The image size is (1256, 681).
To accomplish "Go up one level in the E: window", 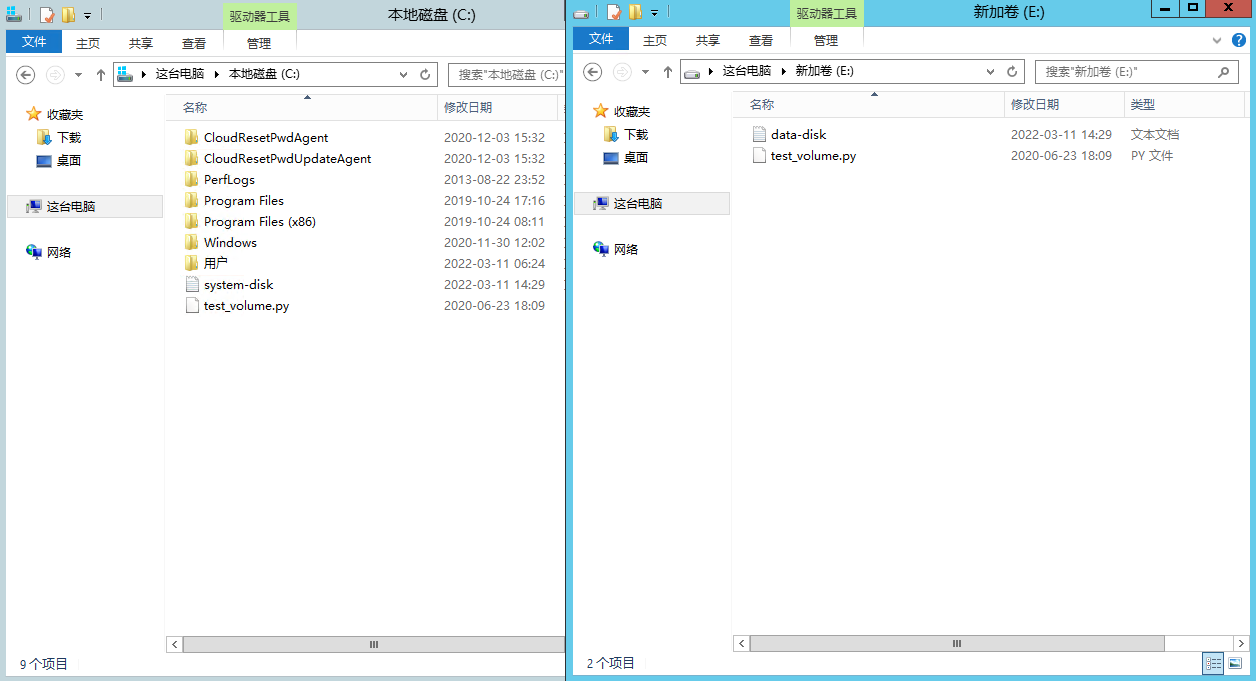I will (x=667, y=72).
